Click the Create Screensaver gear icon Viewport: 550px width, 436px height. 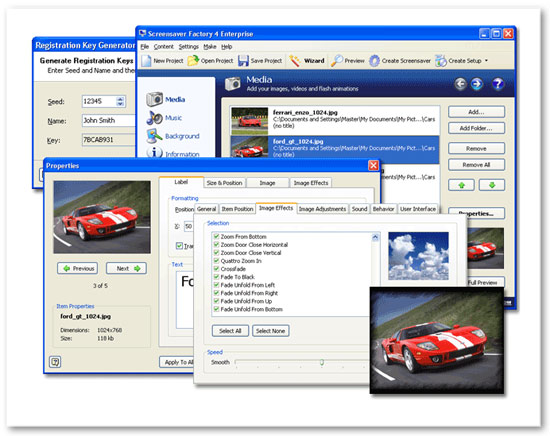(x=374, y=61)
